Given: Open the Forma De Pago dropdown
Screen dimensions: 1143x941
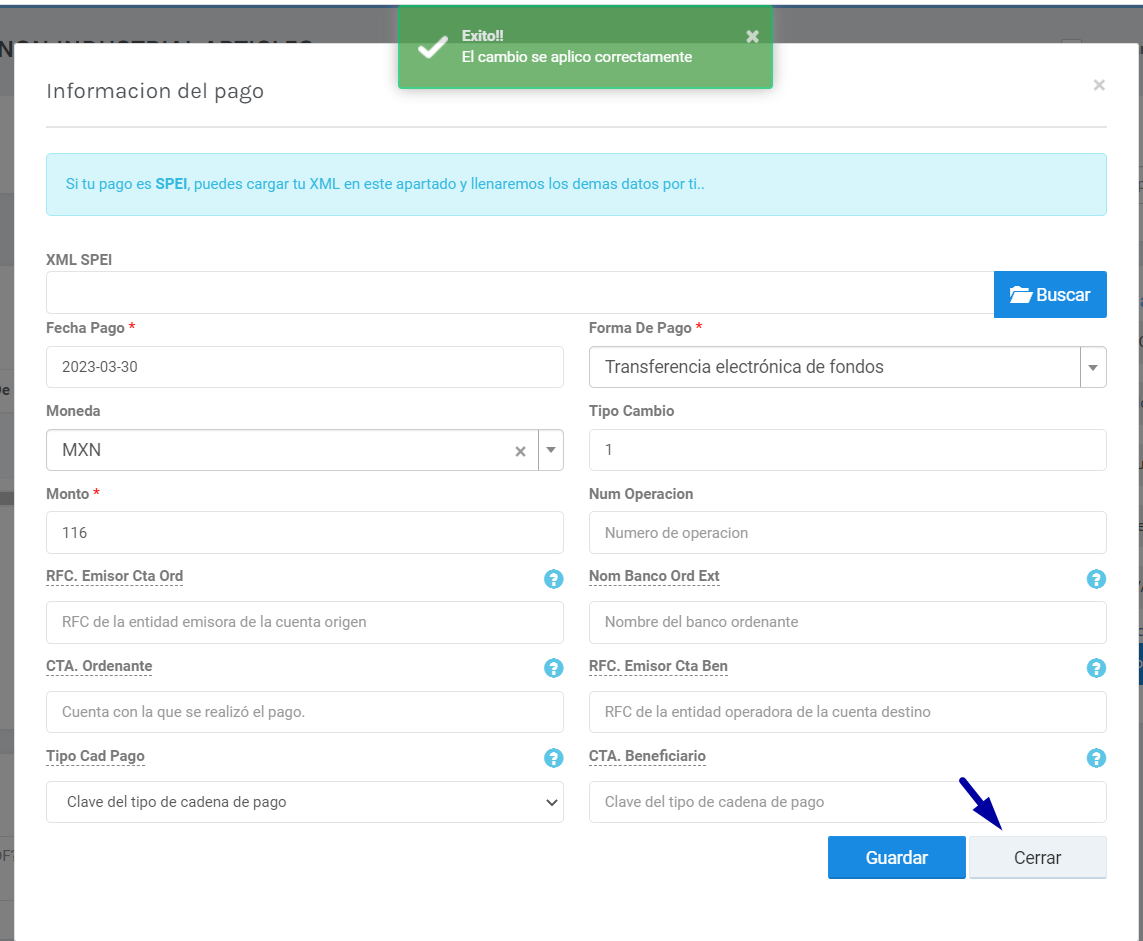Looking at the screenshot, I should pos(1093,367).
